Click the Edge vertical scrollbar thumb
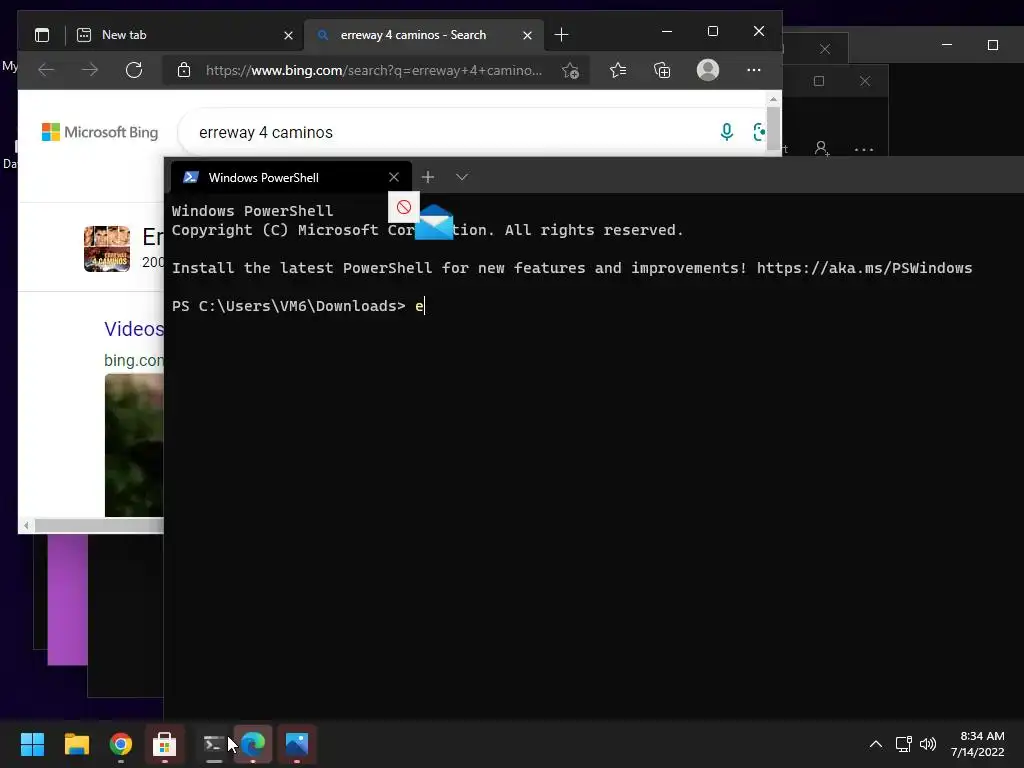1024x768 pixels. click(x=773, y=128)
